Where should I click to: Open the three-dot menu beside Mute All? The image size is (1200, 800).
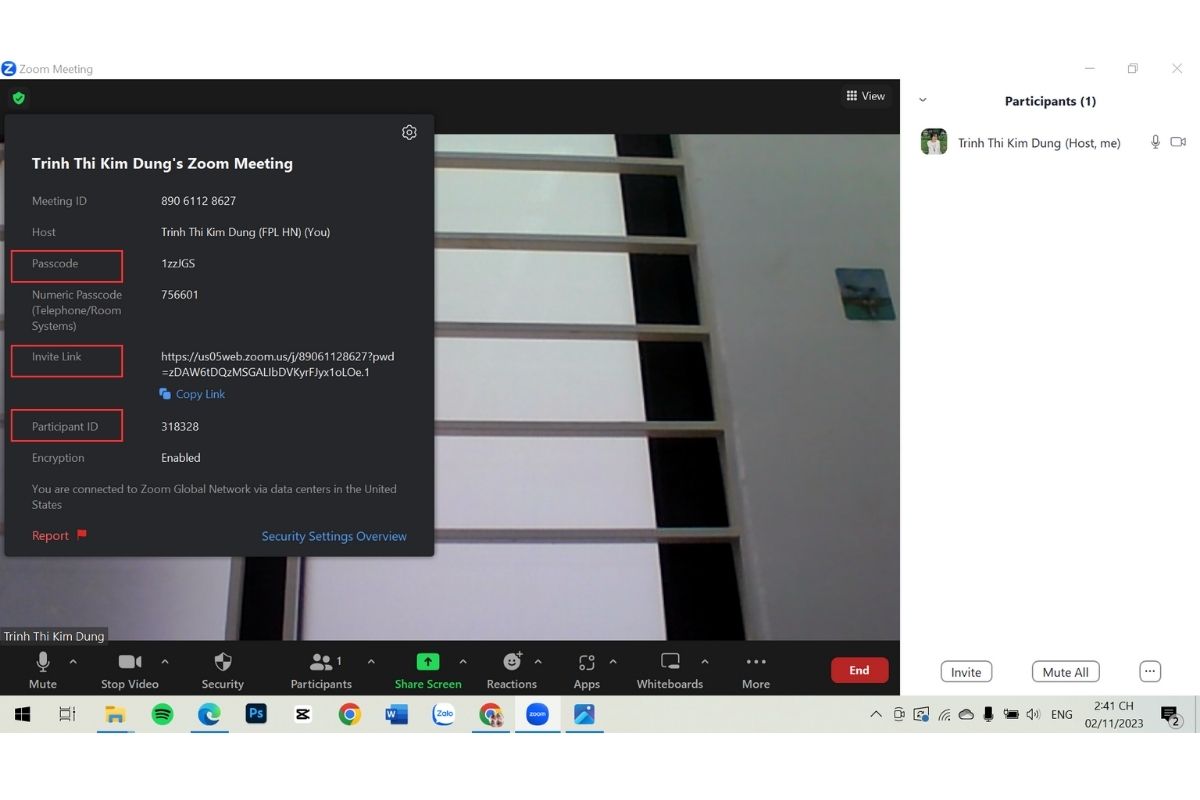pos(1150,672)
